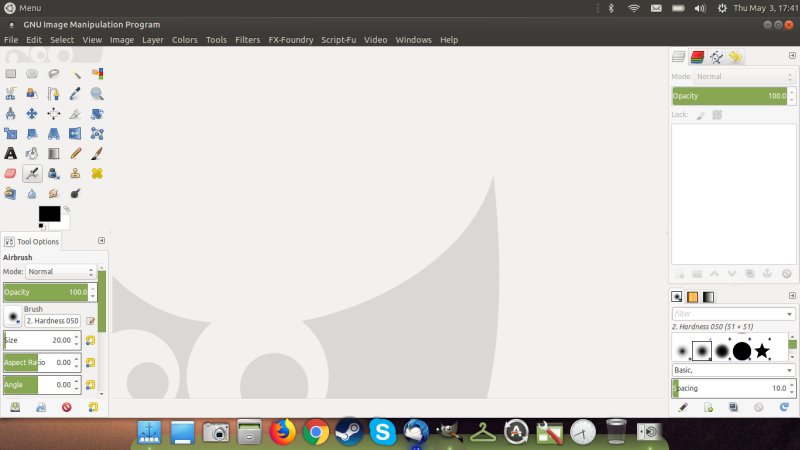The width and height of the screenshot is (800, 450).
Task: Switch to the Gradients tab
Action: point(709,297)
